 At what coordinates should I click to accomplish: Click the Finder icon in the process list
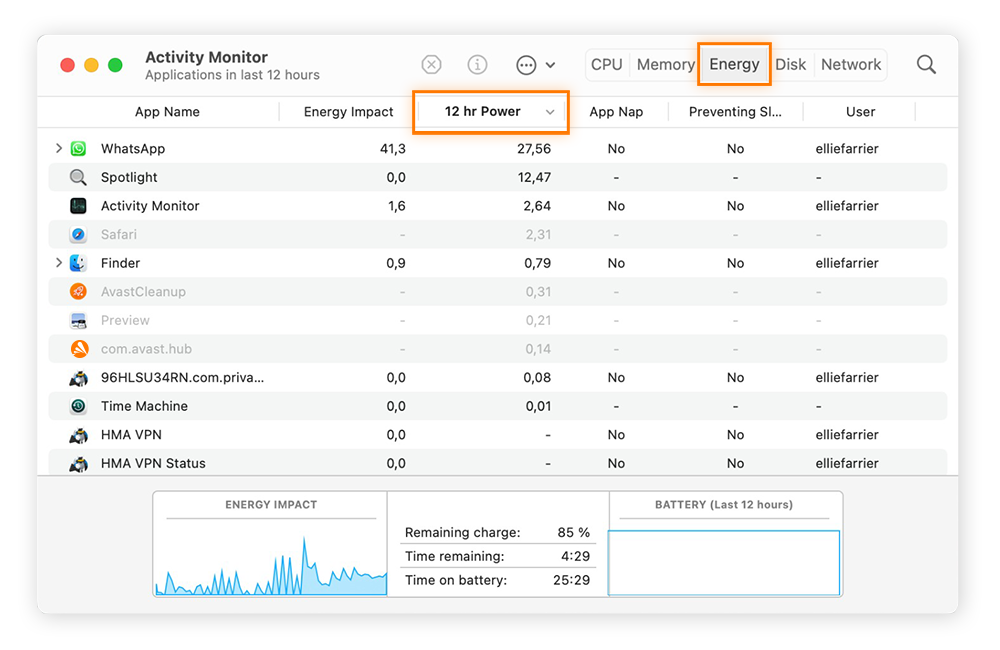pyautogui.click(x=78, y=263)
